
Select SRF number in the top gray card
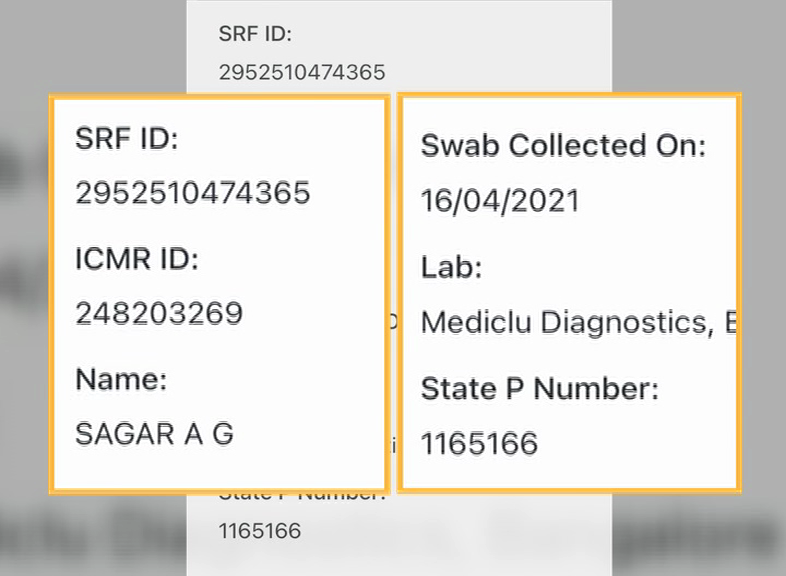point(302,72)
